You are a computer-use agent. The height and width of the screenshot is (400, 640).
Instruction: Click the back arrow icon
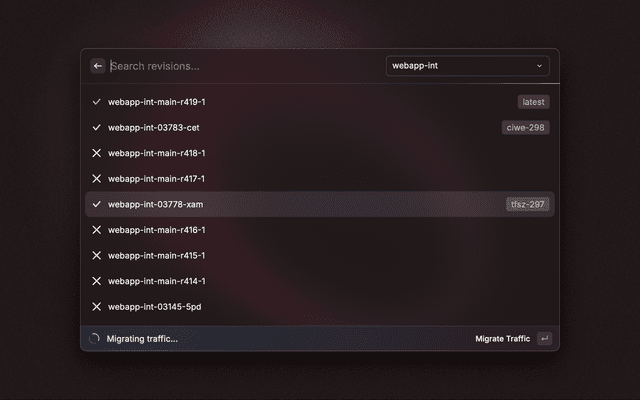coord(98,66)
